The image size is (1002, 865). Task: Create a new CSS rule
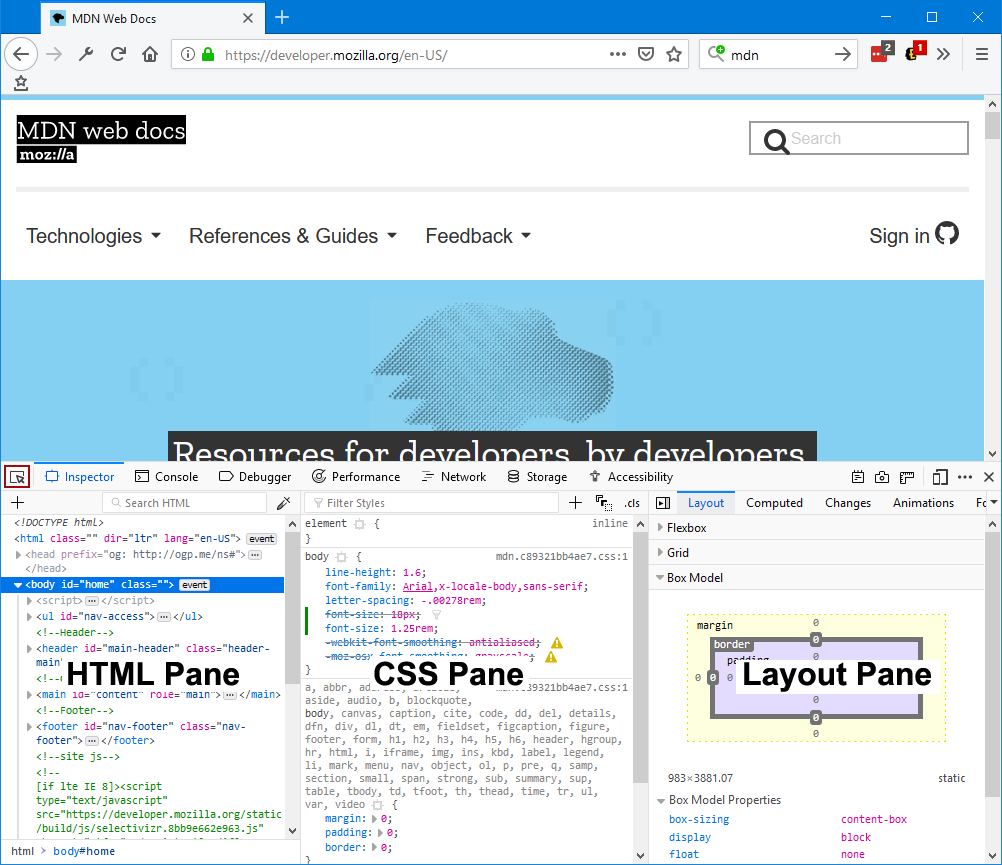[576, 502]
